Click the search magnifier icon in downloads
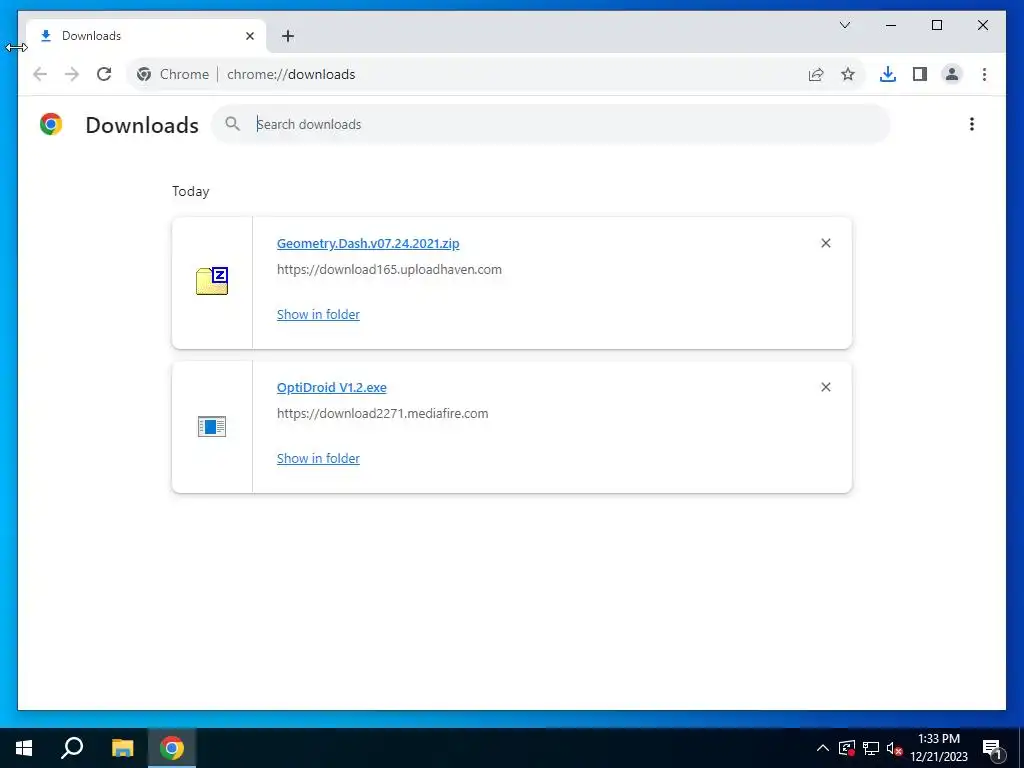Screen dimensions: 1024x768 coord(232,123)
